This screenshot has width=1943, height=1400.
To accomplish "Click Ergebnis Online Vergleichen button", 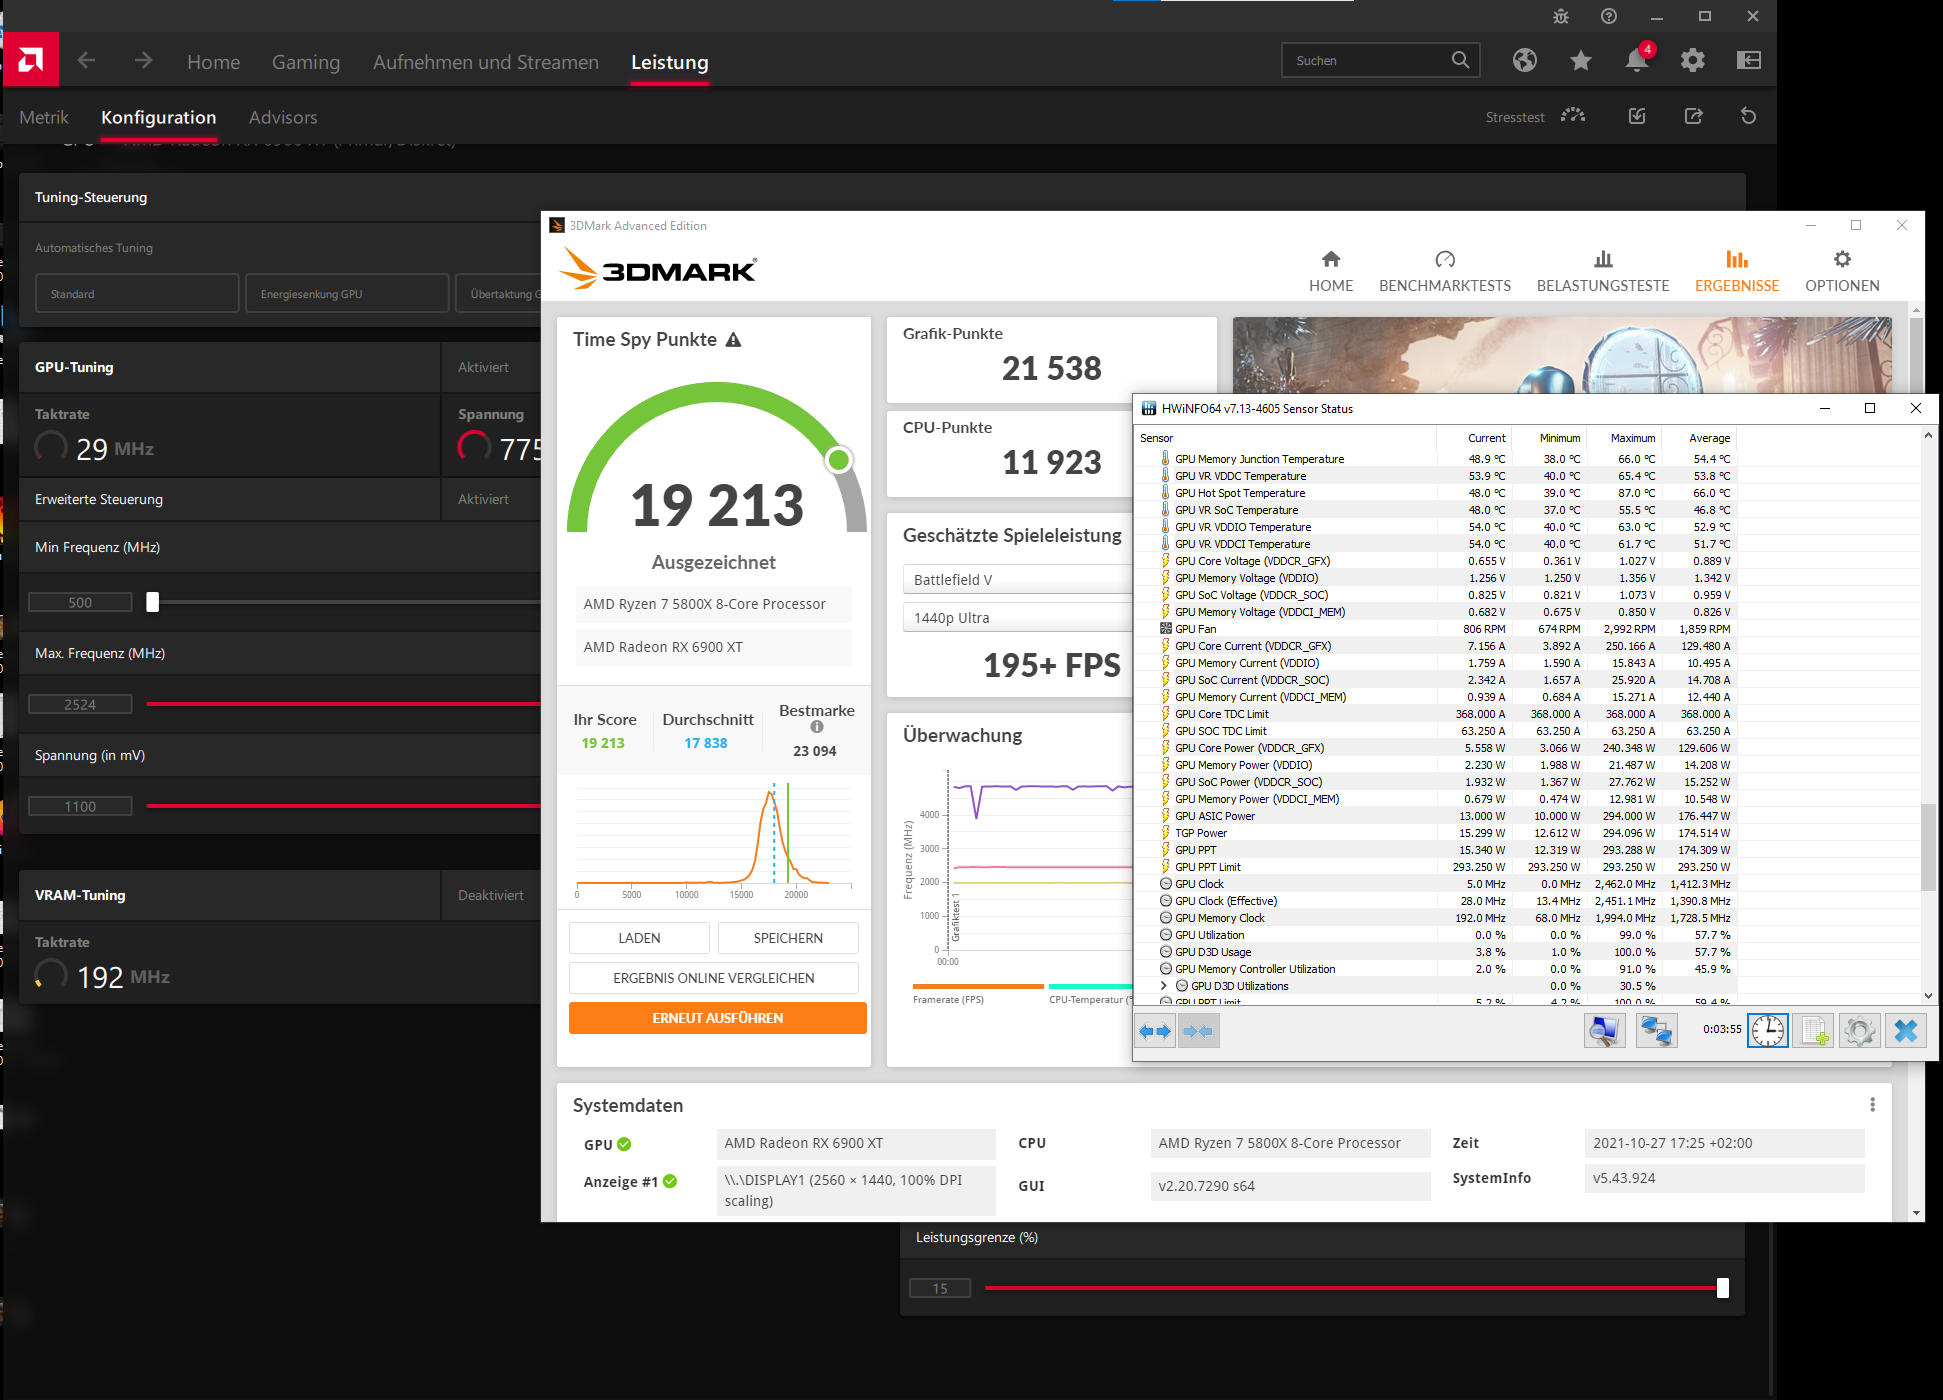I will (713, 978).
